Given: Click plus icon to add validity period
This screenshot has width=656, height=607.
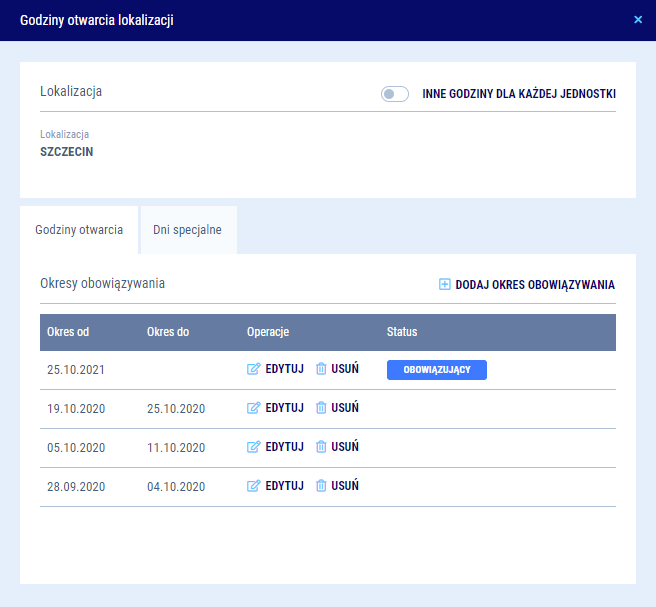Looking at the screenshot, I should tap(445, 285).
